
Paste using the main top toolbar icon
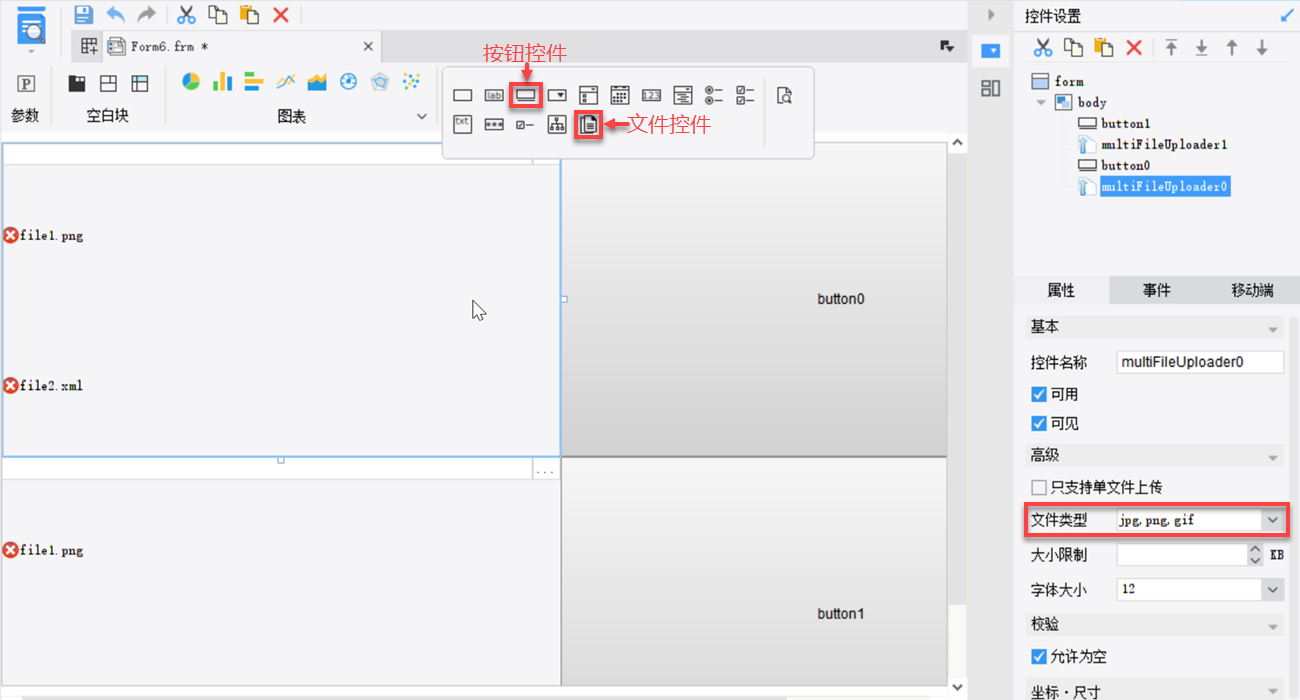(x=249, y=14)
